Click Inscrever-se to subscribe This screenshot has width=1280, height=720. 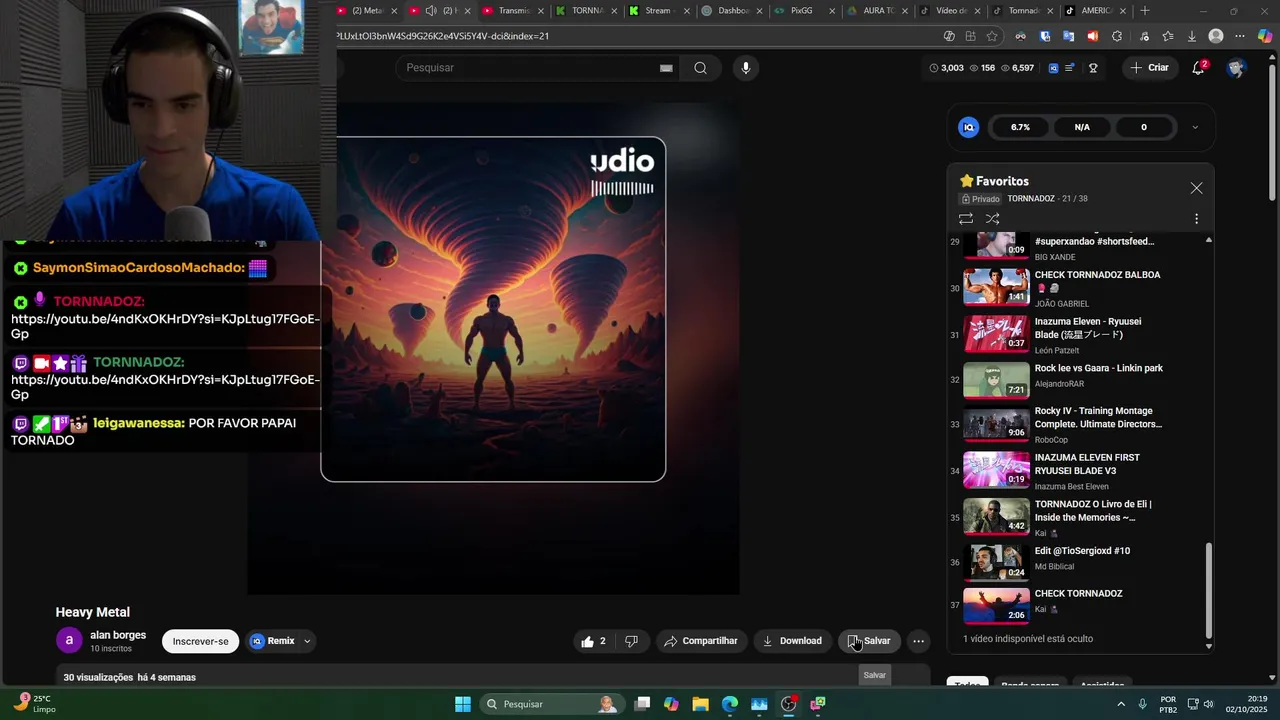tap(200, 641)
